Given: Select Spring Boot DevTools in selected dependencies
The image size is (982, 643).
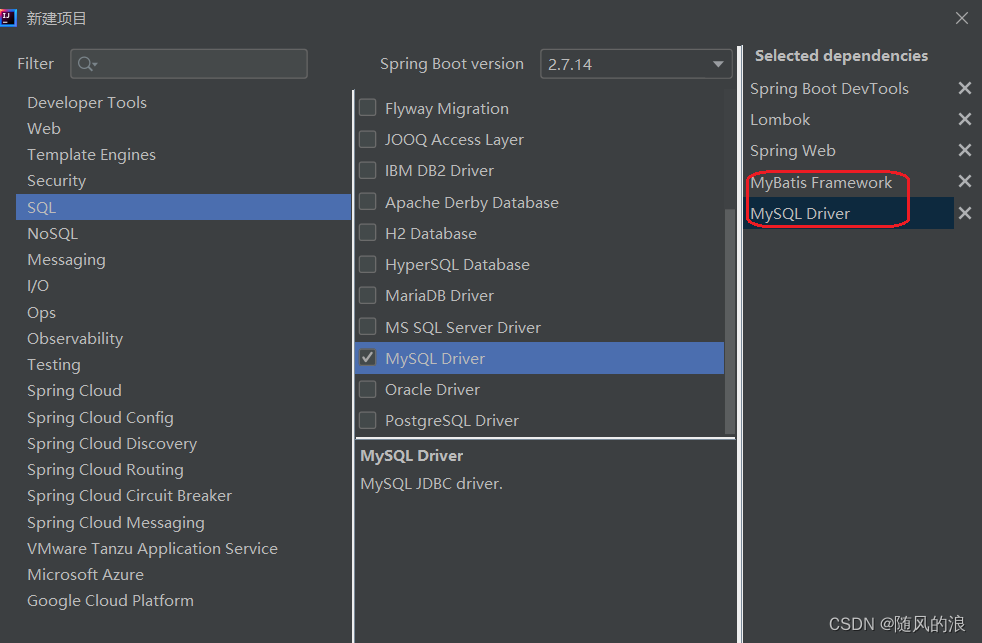Looking at the screenshot, I should (829, 88).
